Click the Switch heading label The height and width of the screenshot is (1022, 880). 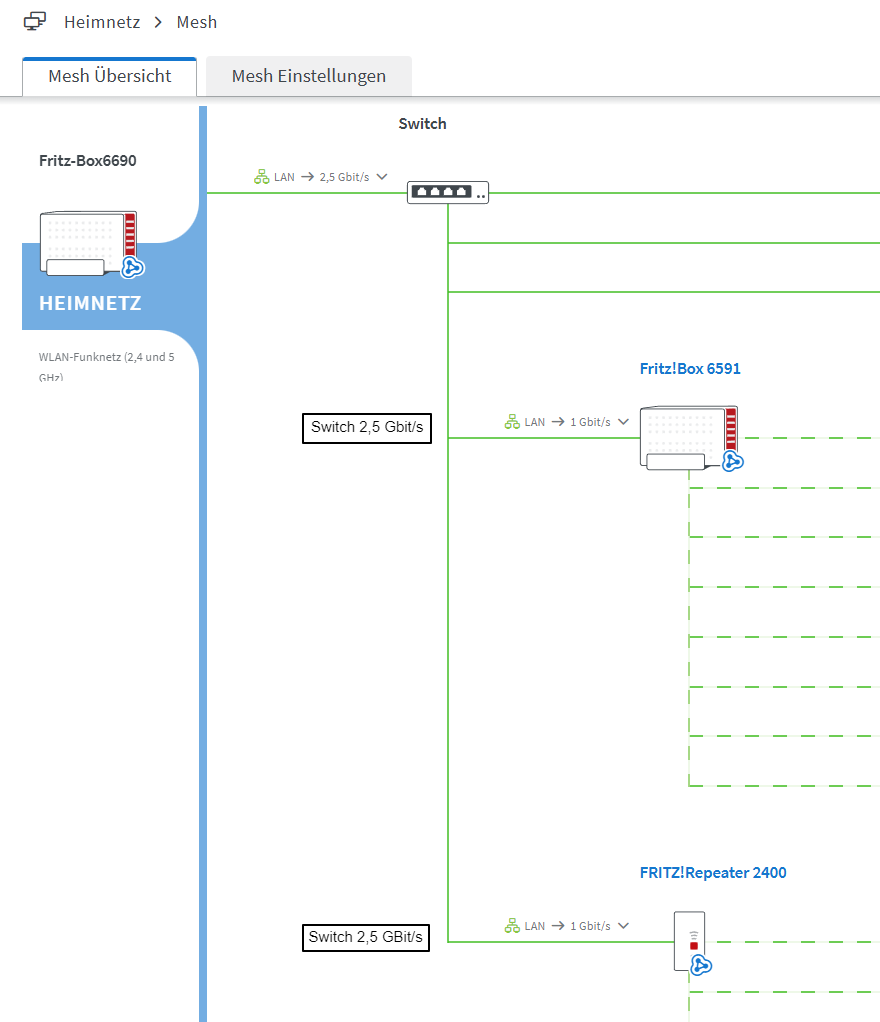click(x=422, y=124)
